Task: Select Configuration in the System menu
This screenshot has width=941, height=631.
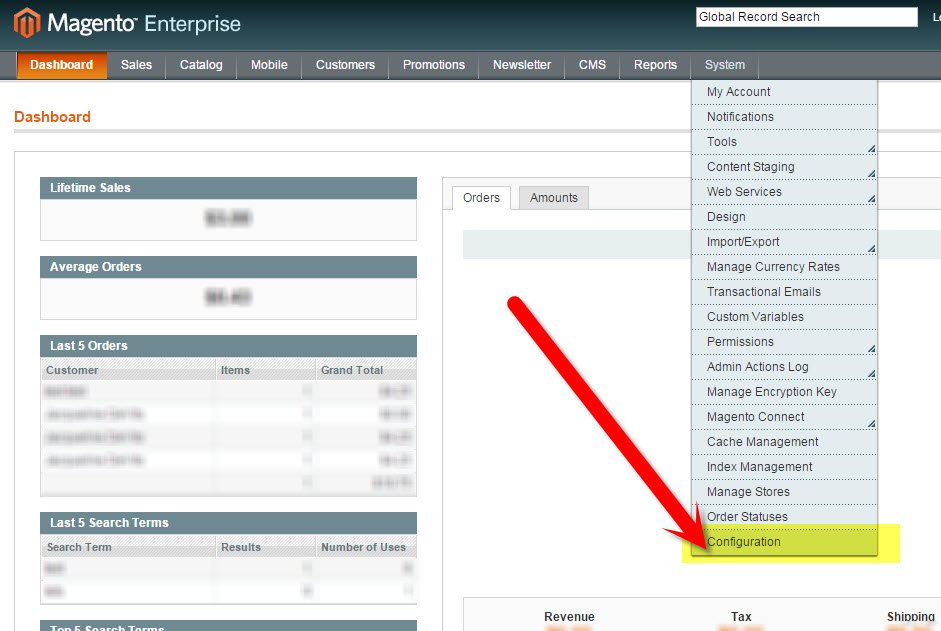Action: [784, 542]
